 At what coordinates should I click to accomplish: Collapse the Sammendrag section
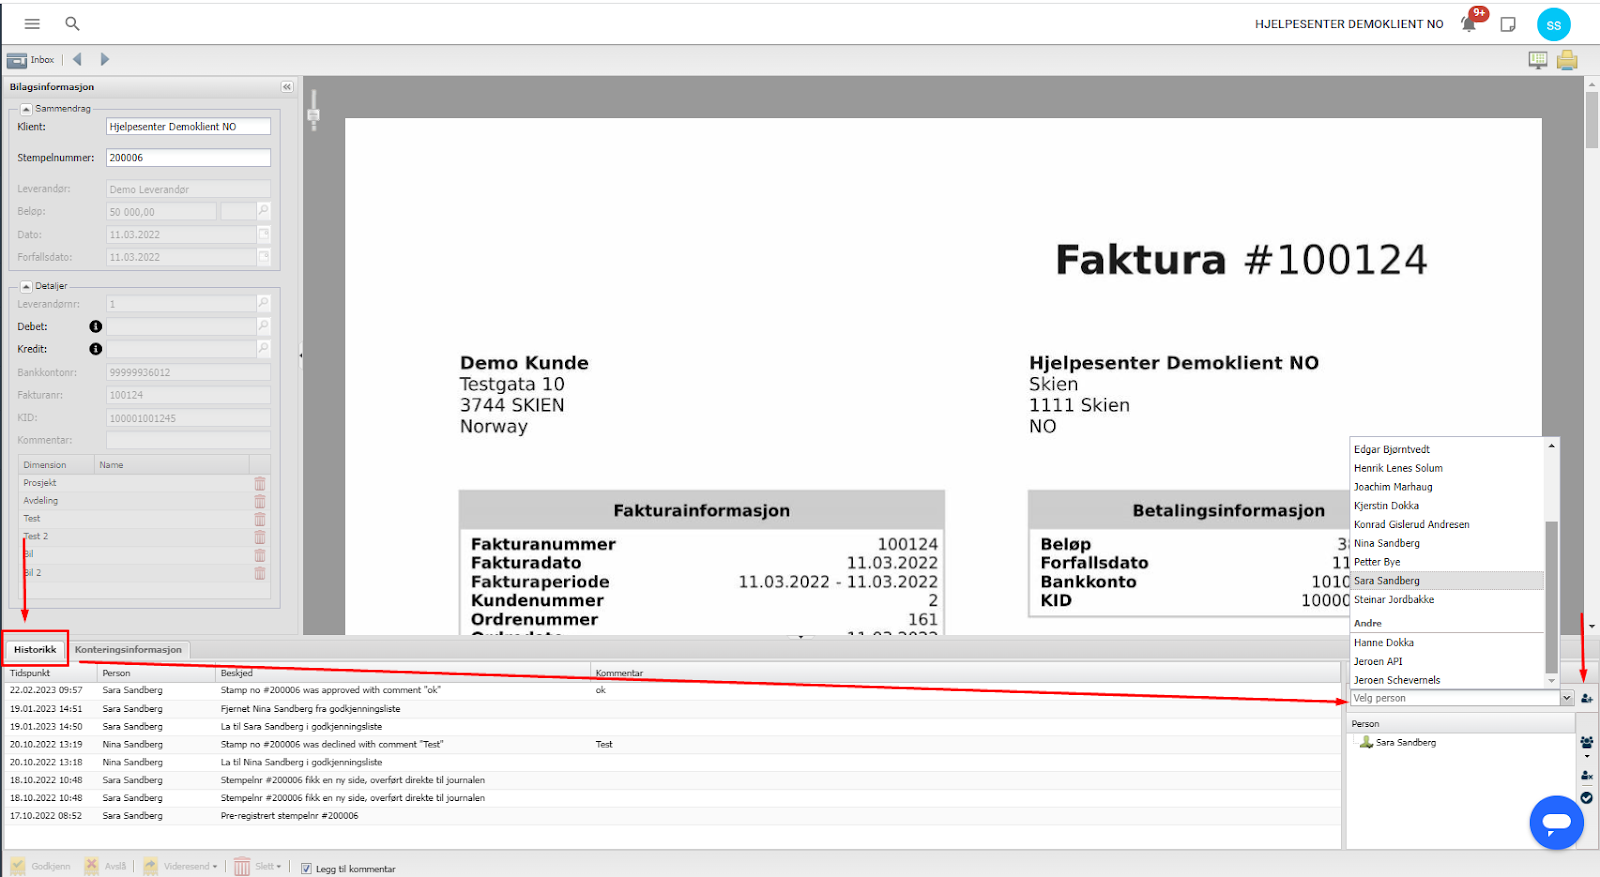[26, 109]
